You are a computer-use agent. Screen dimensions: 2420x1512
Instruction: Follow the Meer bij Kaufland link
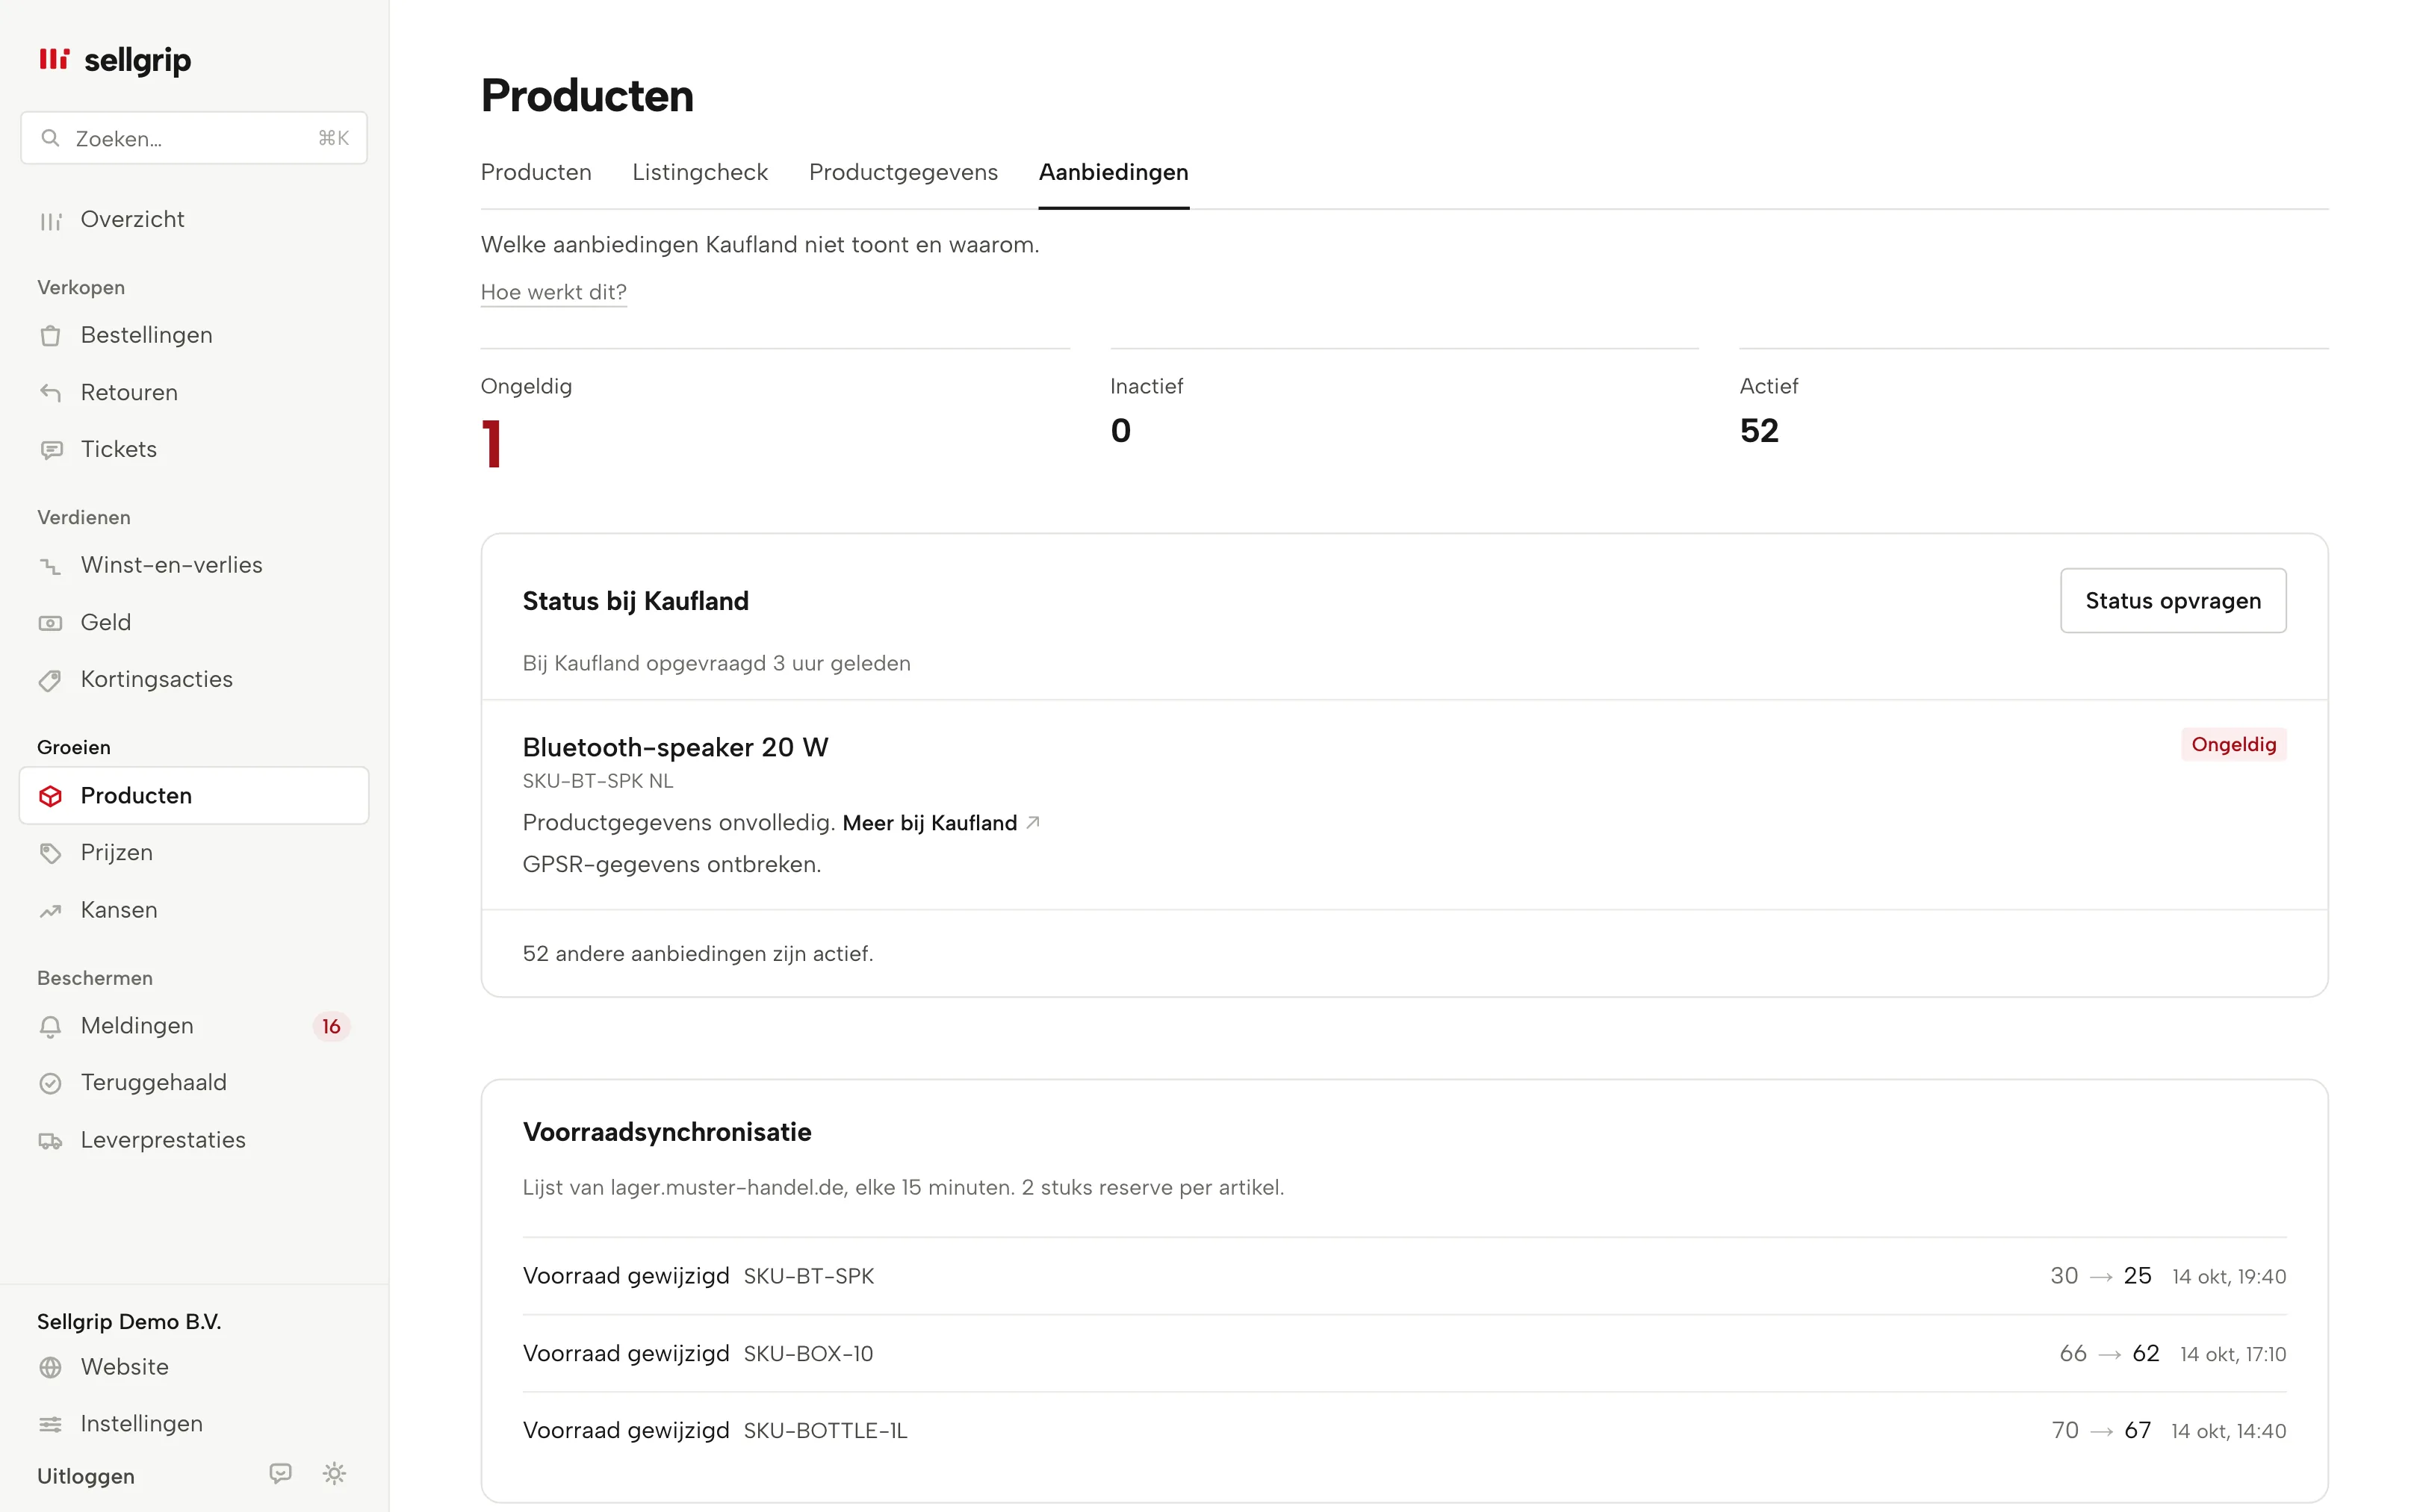point(929,823)
